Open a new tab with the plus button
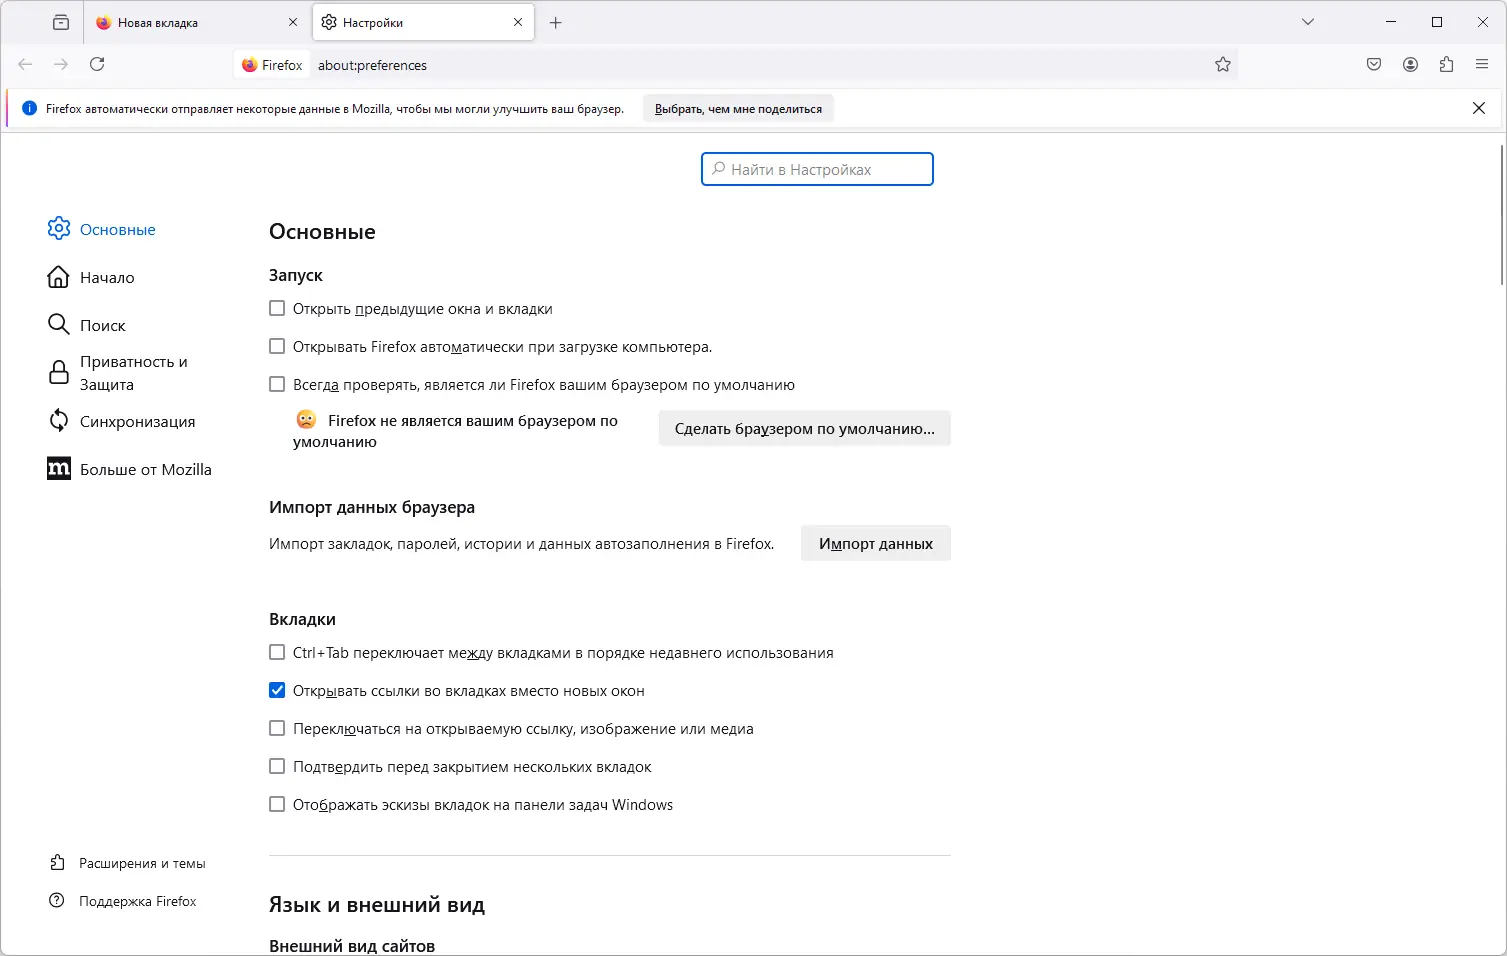 tap(556, 23)
